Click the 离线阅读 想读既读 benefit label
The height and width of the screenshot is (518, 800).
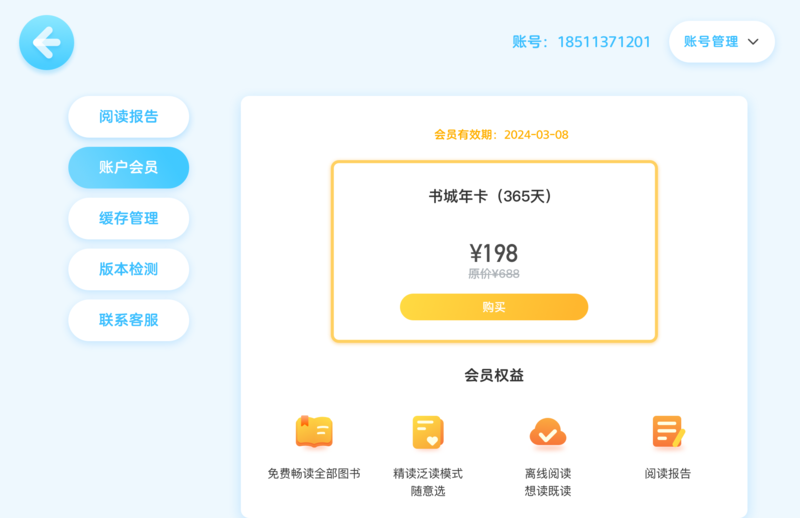pos(547,482)
